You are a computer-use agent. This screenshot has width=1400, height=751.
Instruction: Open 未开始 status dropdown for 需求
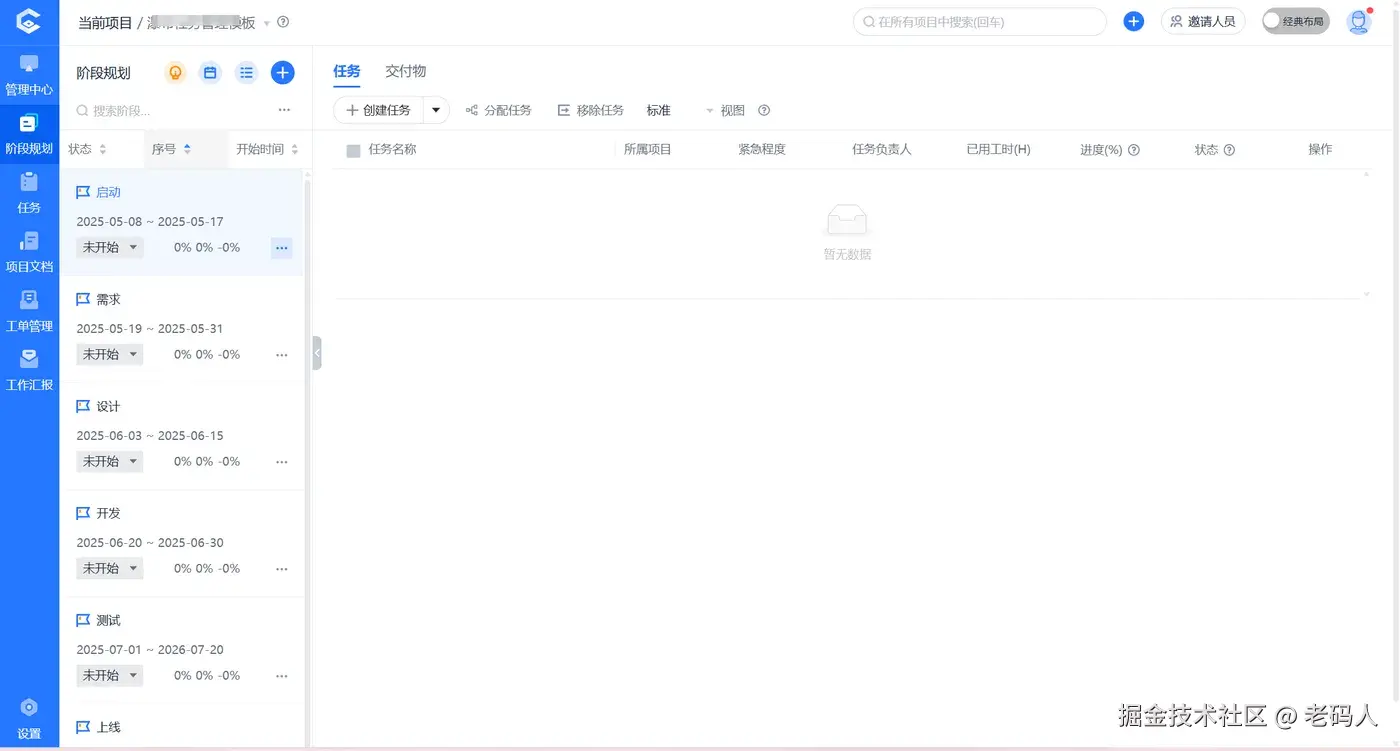110,355
